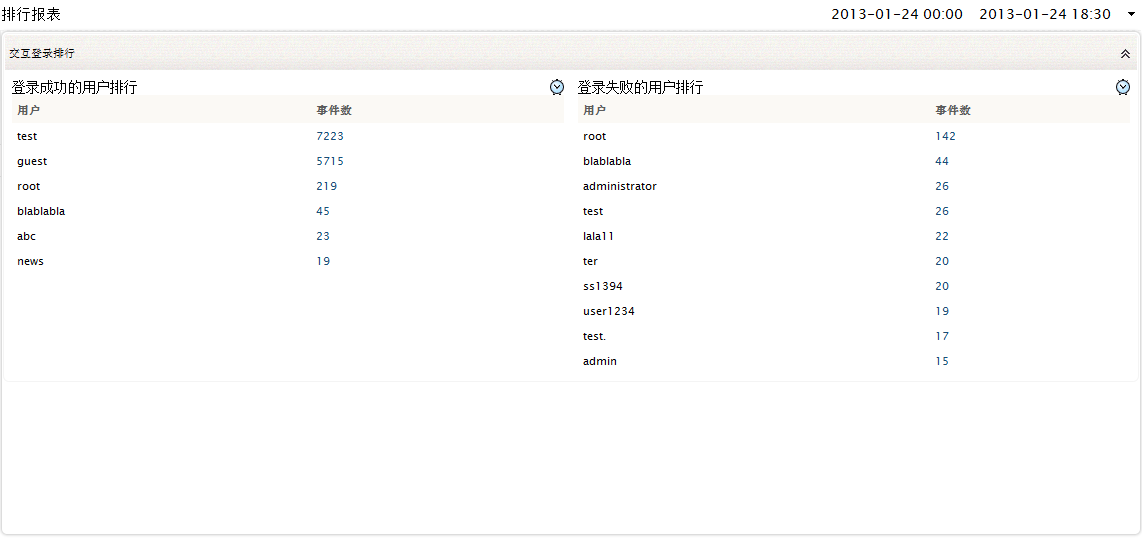1142x543 pixels.
Task: Select user guest in successful logins
Action: (x=32, y=162)
